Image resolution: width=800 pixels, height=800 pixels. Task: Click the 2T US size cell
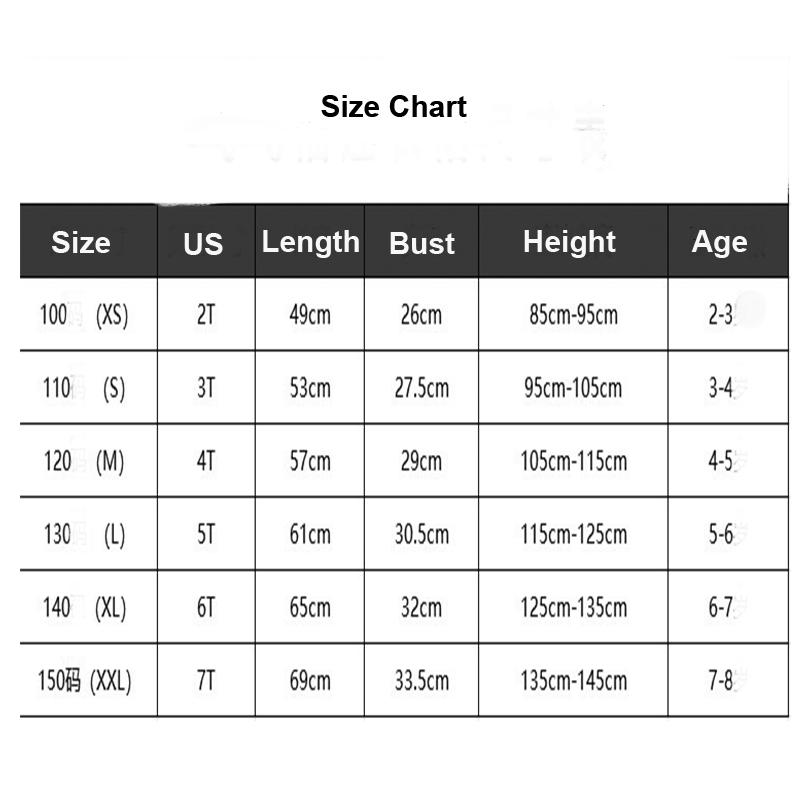point(206,315)
